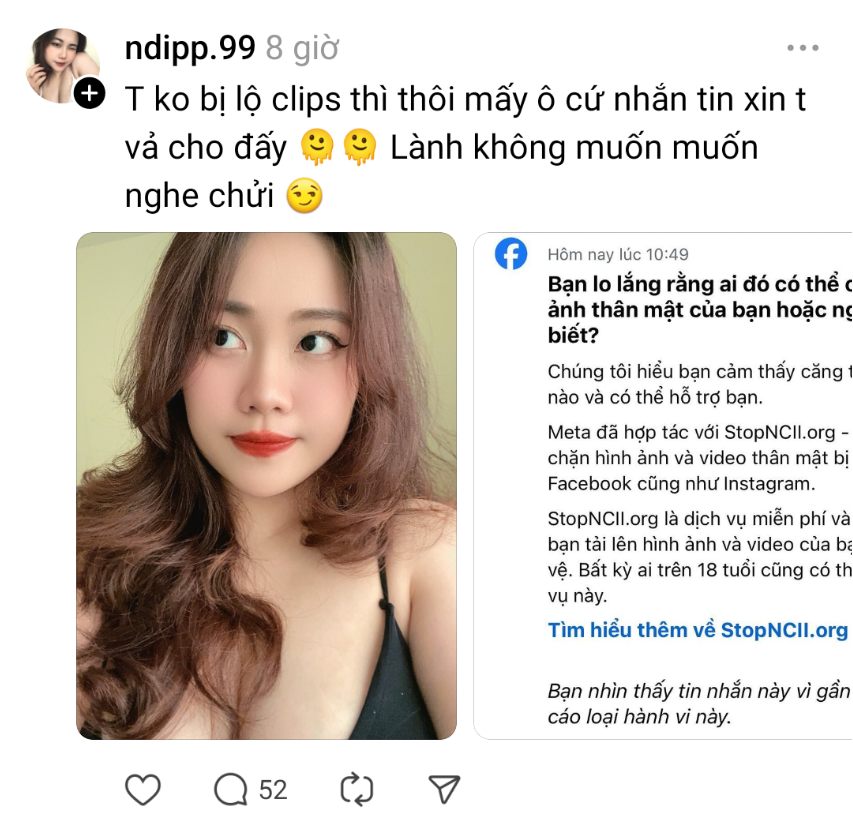Repost using the circular arrows icon
The height and width of the screenshot is (837, 853).
(x=357, y=789)
